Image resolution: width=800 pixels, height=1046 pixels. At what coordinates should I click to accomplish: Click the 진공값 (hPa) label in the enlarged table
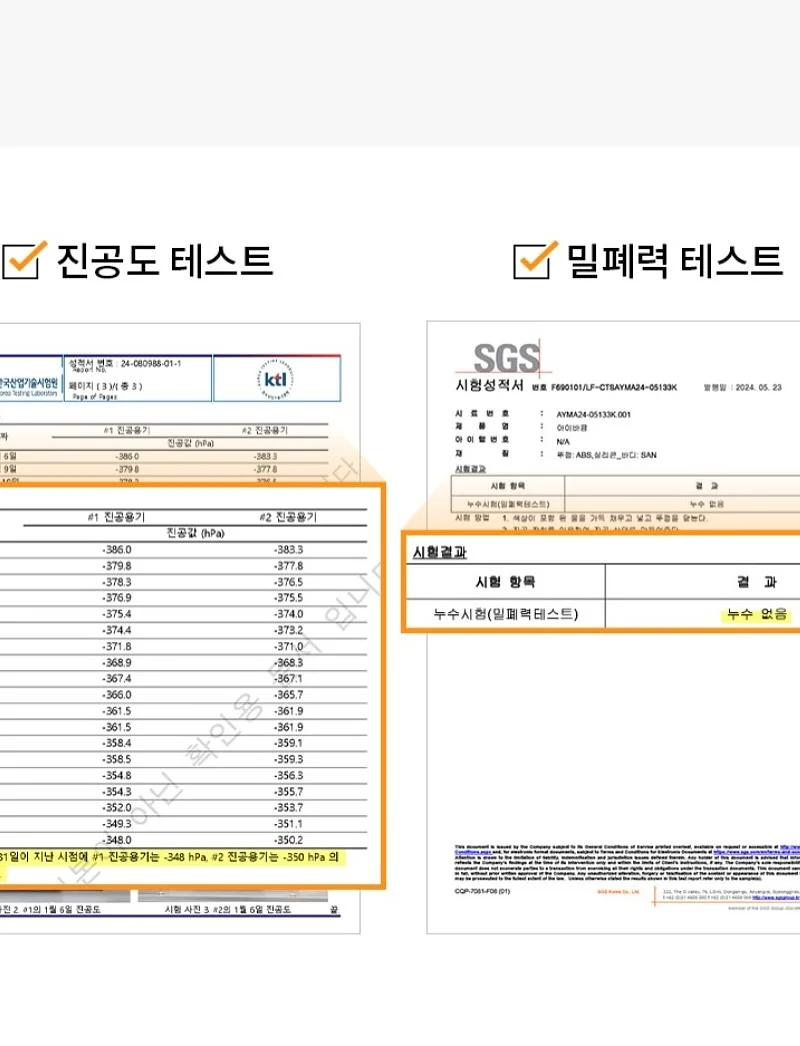click(195, 533)
